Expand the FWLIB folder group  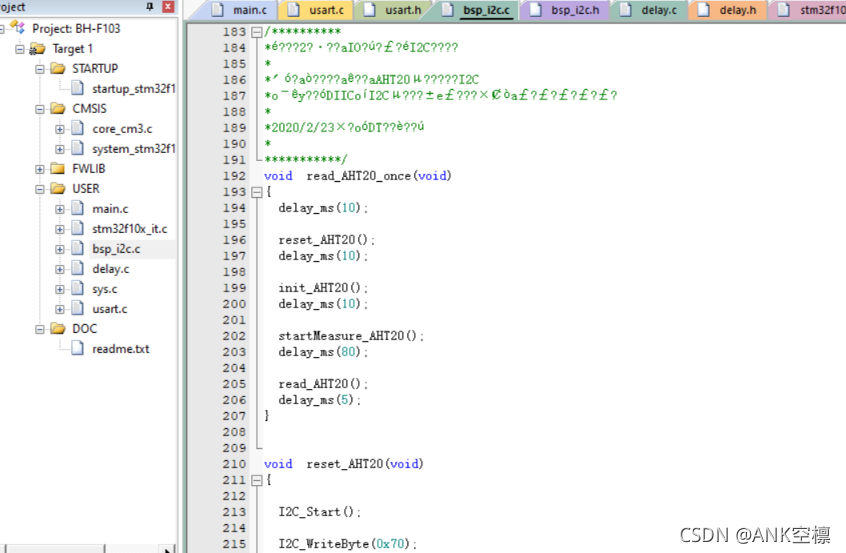point(40,169)
